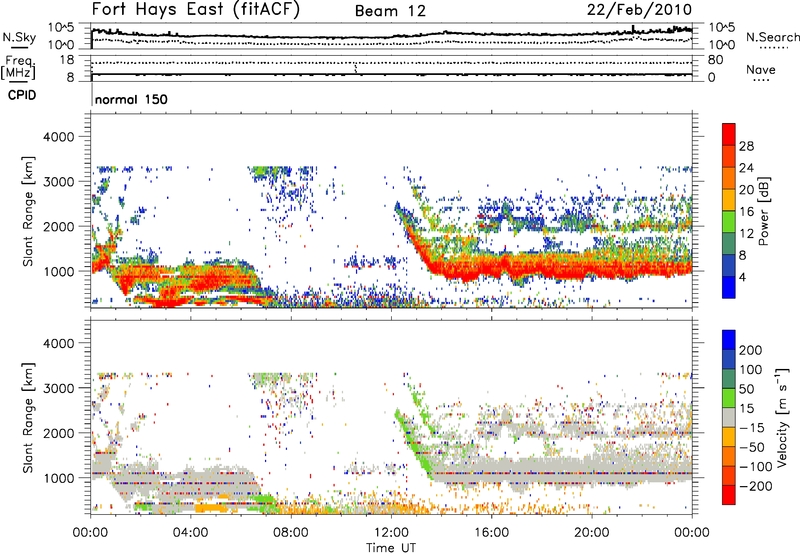Click the '28' label on Power colorbar
This screenshot has width=800, height=554.
pos(746,146)
